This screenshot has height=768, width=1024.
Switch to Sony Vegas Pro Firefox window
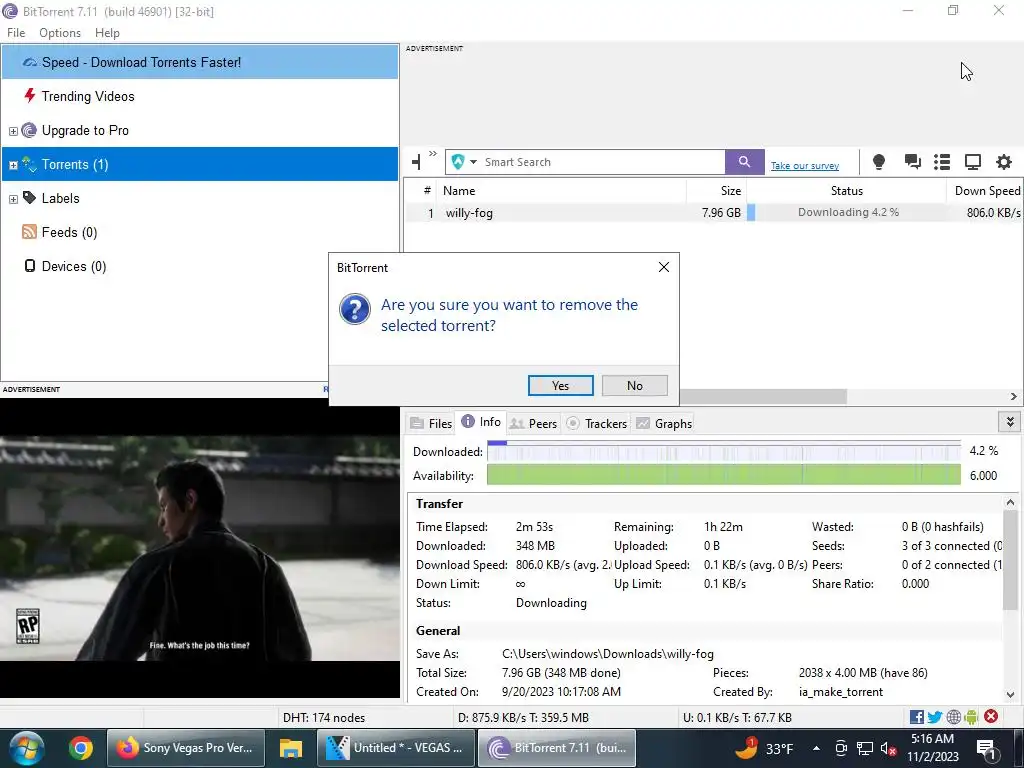(185, 748)
